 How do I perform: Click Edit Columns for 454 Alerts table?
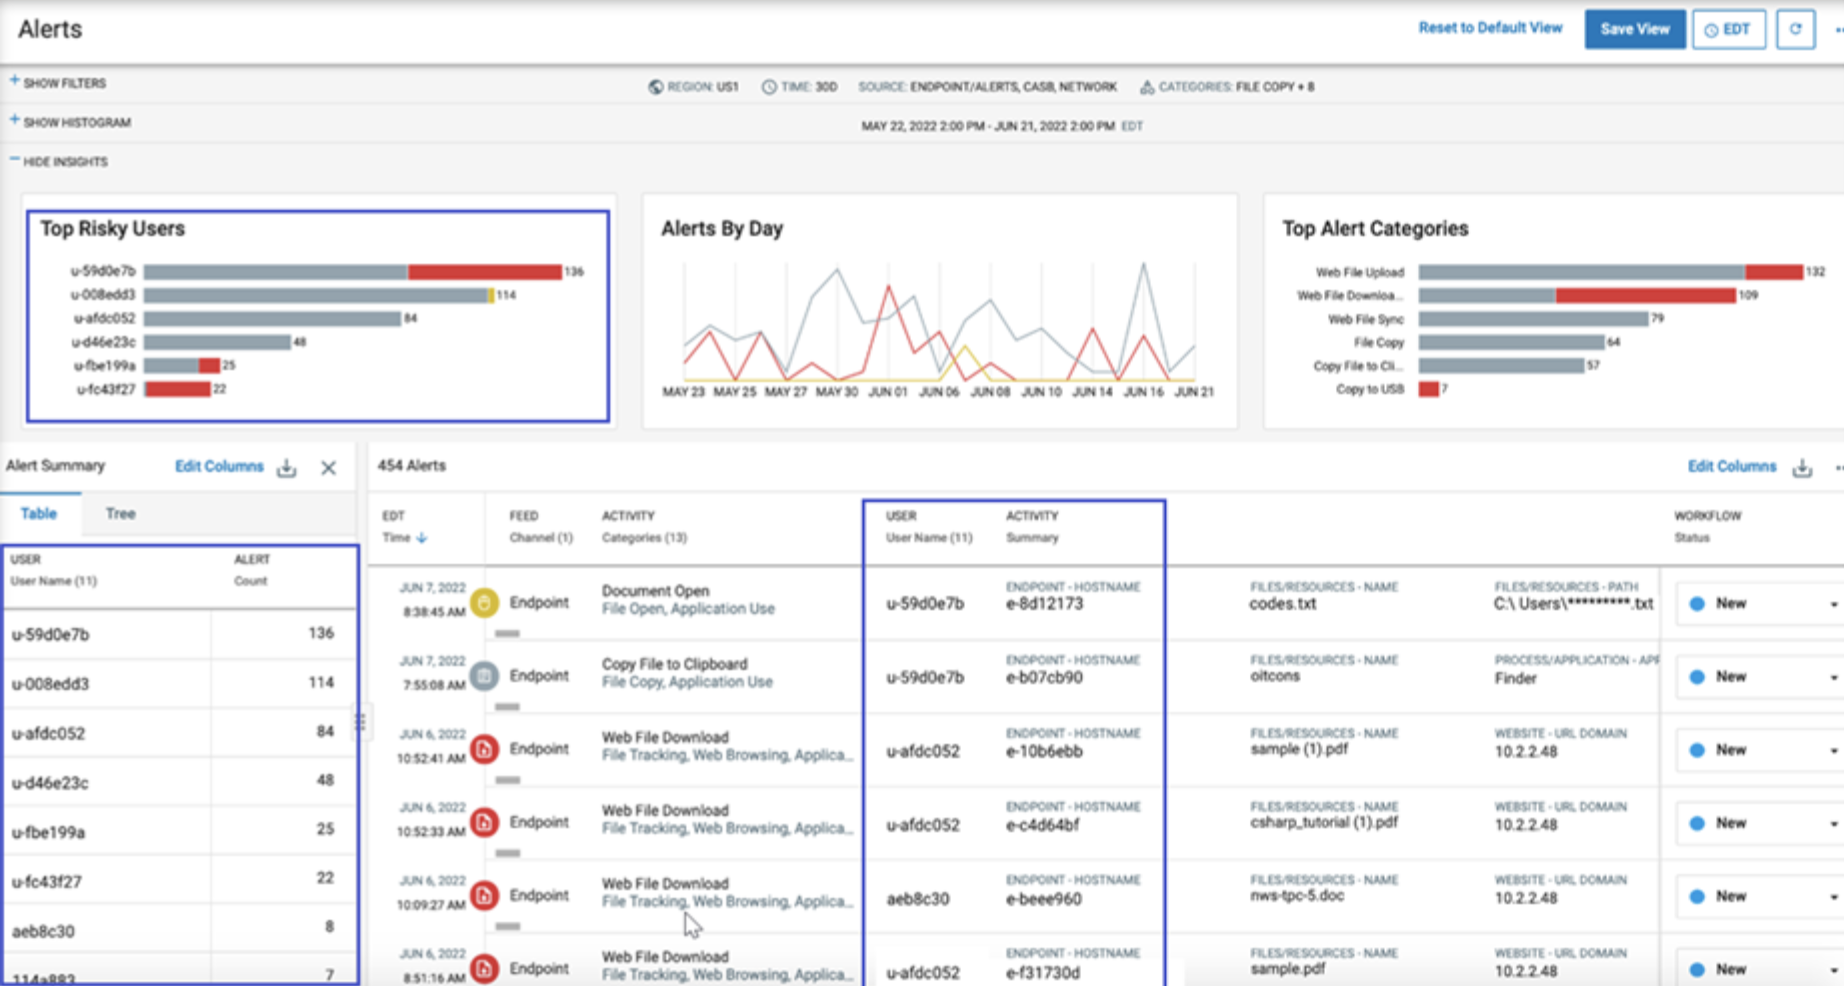point(1732,466)
